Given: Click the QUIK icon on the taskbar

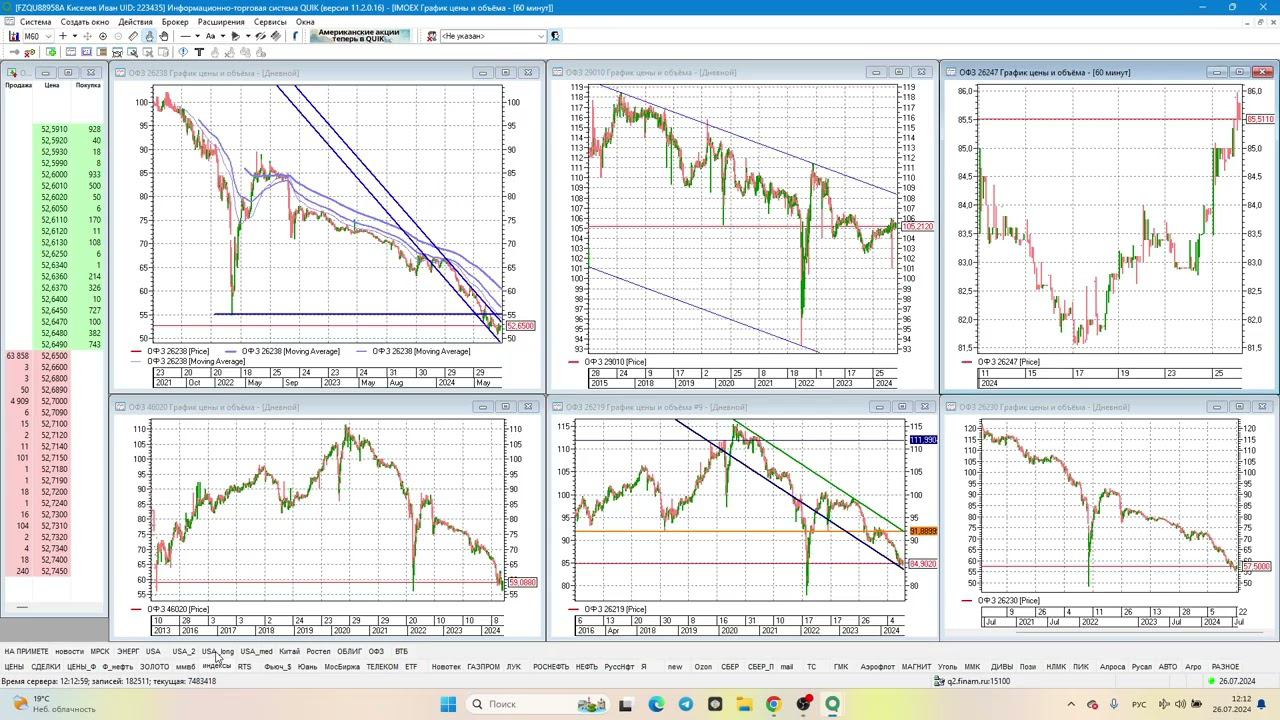Looking at the screenshot, I should tap(832, 704).
